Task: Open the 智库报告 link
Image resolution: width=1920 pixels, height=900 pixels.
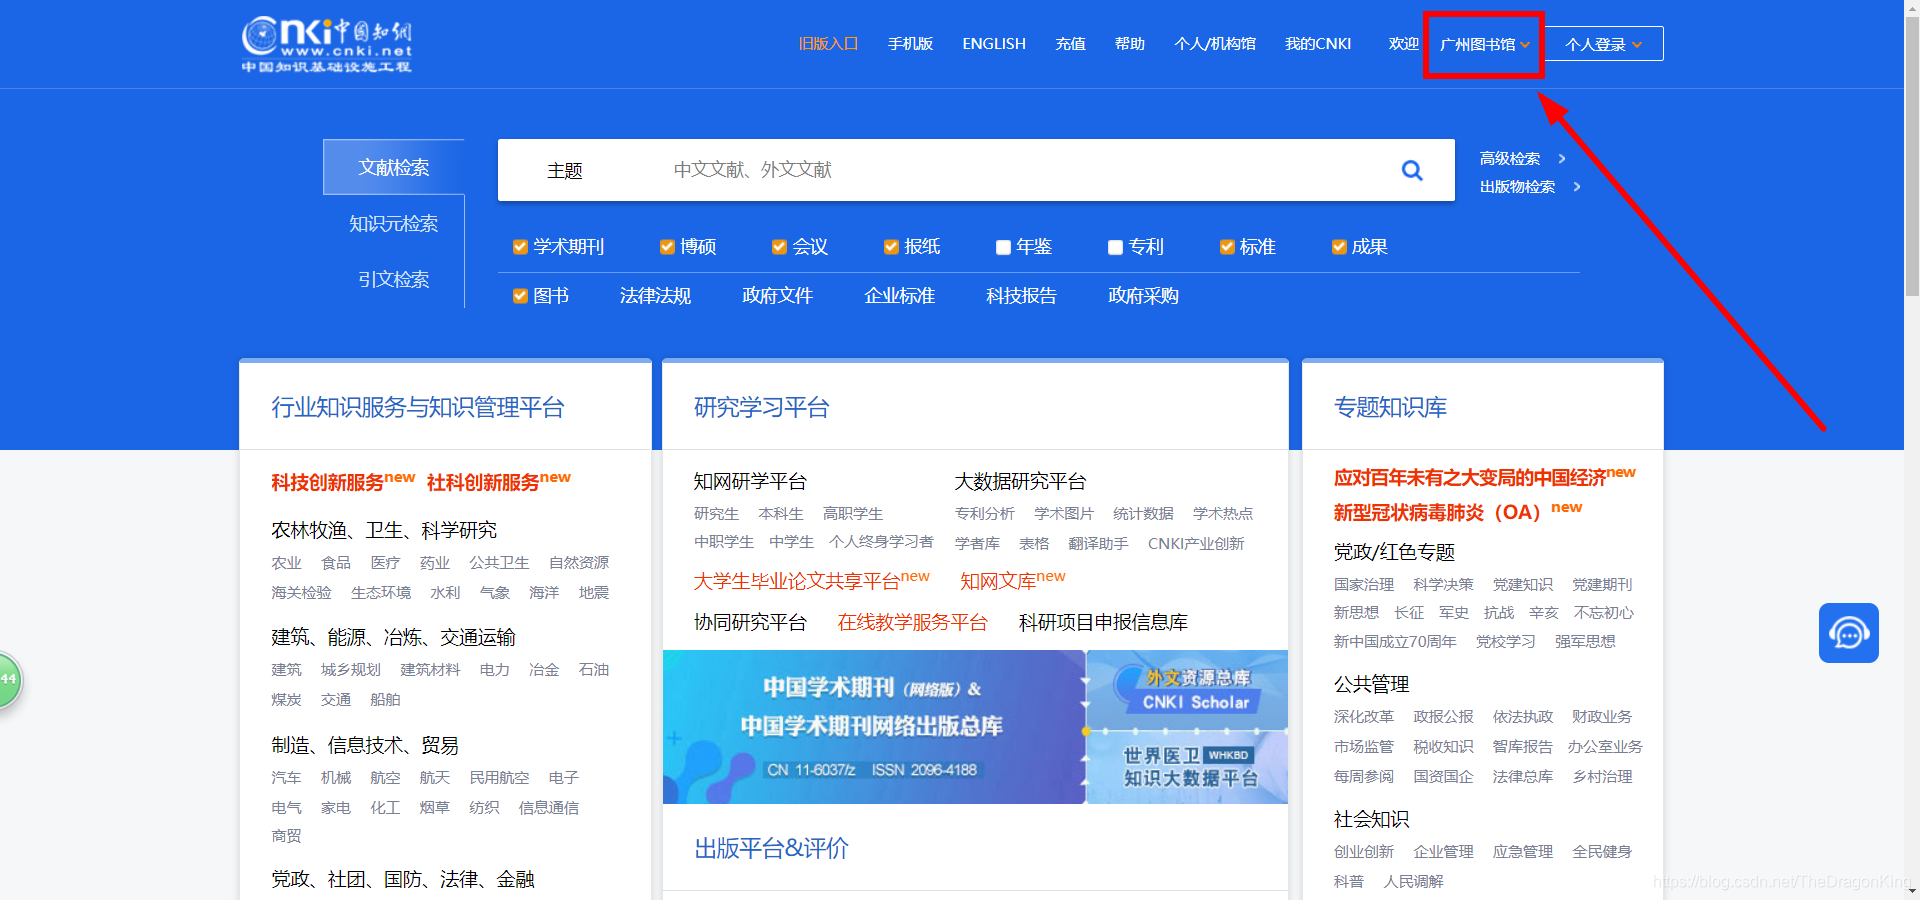Action: pos(1522,747)
